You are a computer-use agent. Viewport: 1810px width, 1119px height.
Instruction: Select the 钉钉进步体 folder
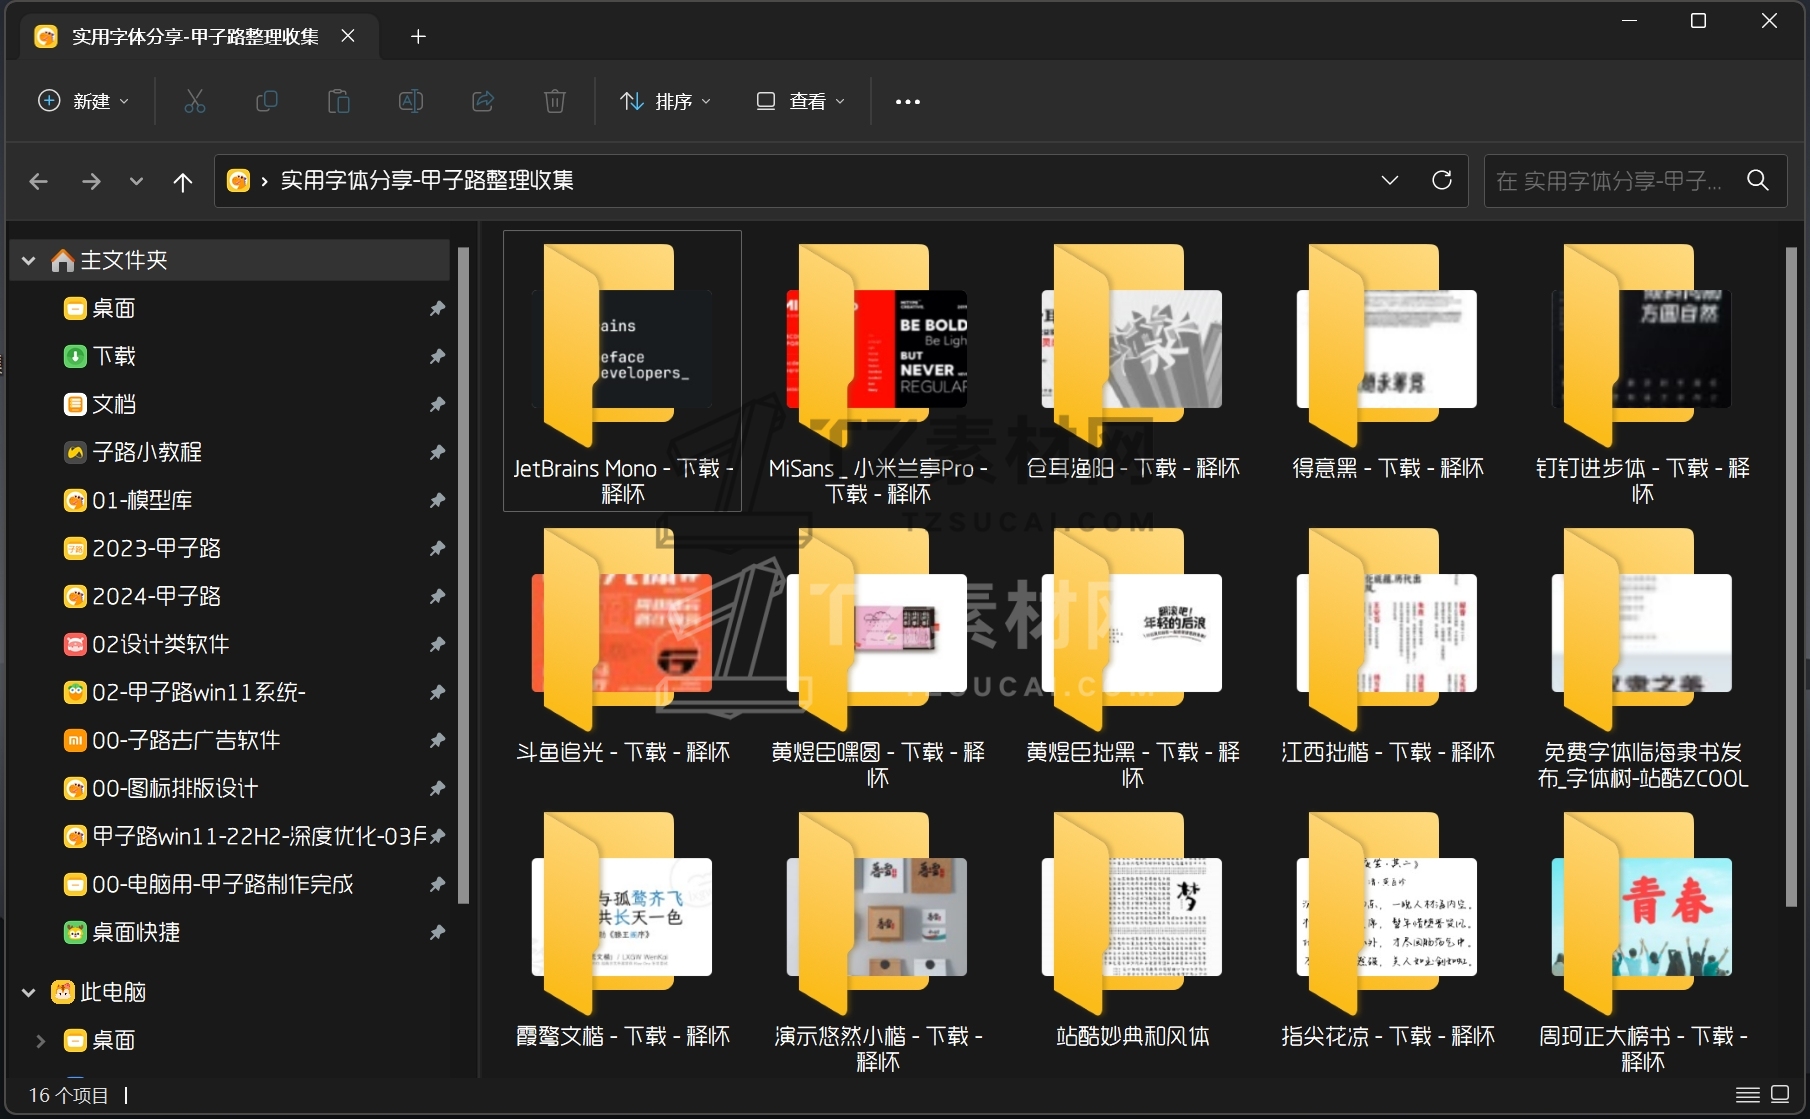1643,371
